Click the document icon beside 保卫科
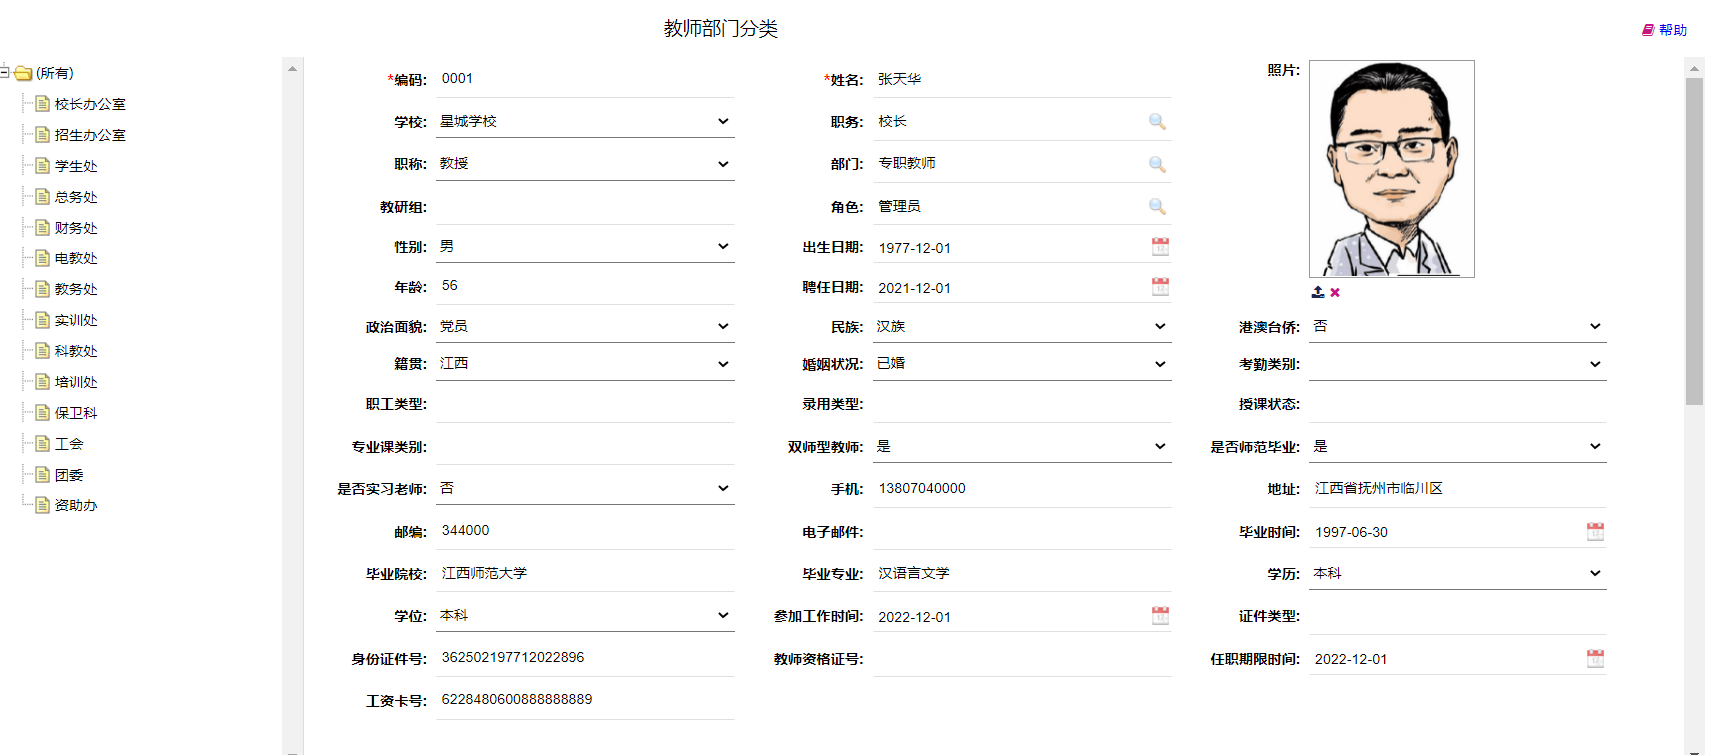 pos(42,412)
